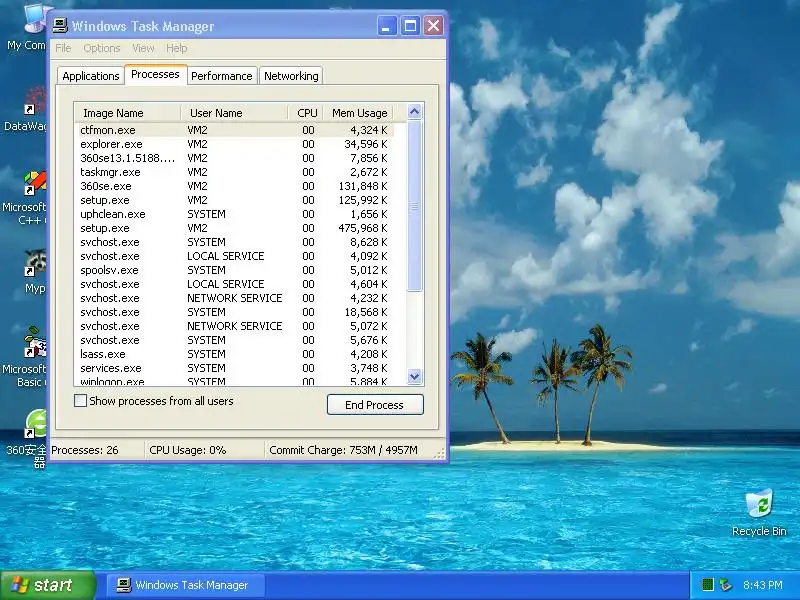Click the 8:43 PM clock in the tray
The image size is (800, 600).
[763, 585]
